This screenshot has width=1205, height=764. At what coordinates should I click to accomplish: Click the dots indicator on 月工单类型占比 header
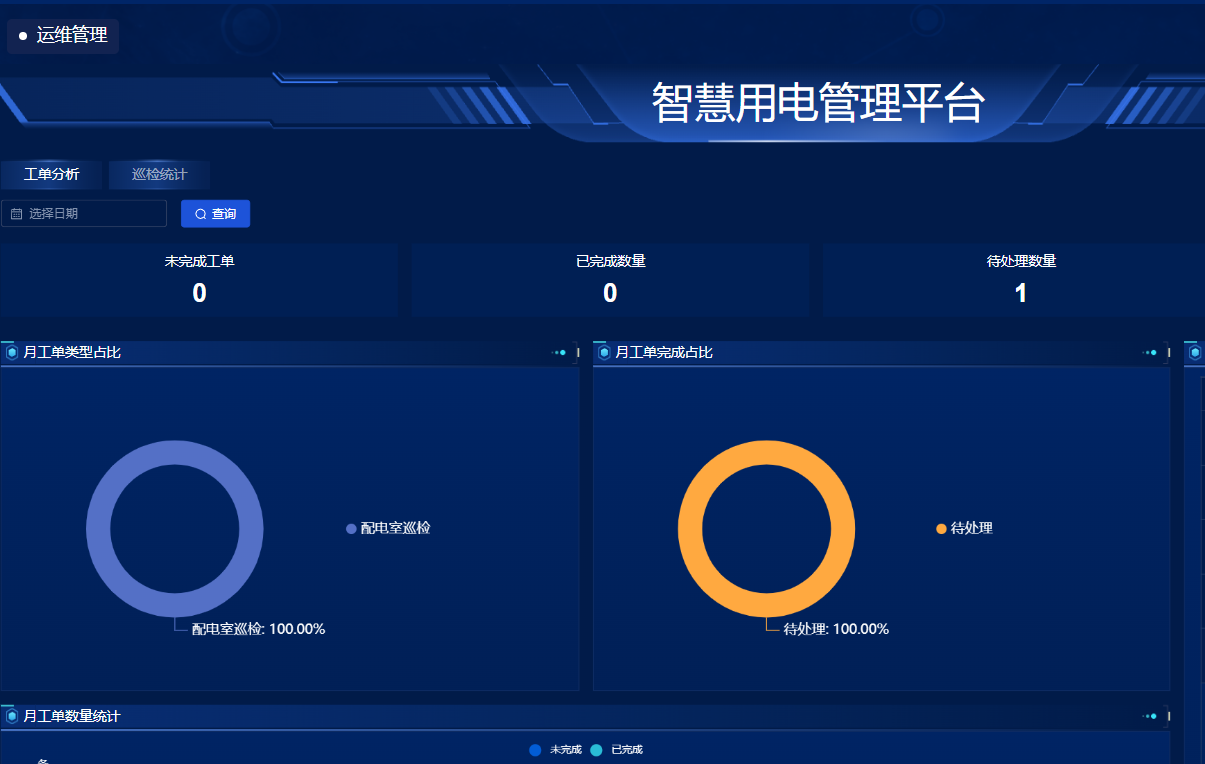pos(560,352)
